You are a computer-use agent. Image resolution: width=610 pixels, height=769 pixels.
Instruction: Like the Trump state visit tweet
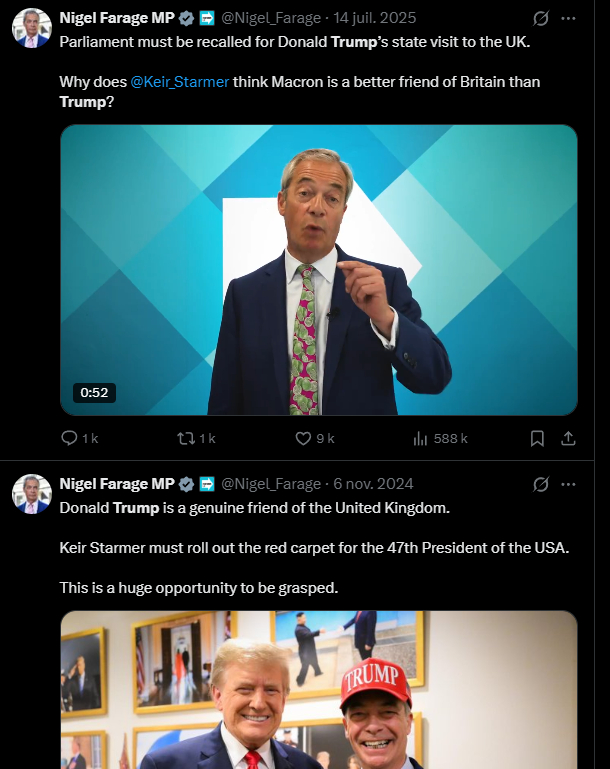point(305,438)
